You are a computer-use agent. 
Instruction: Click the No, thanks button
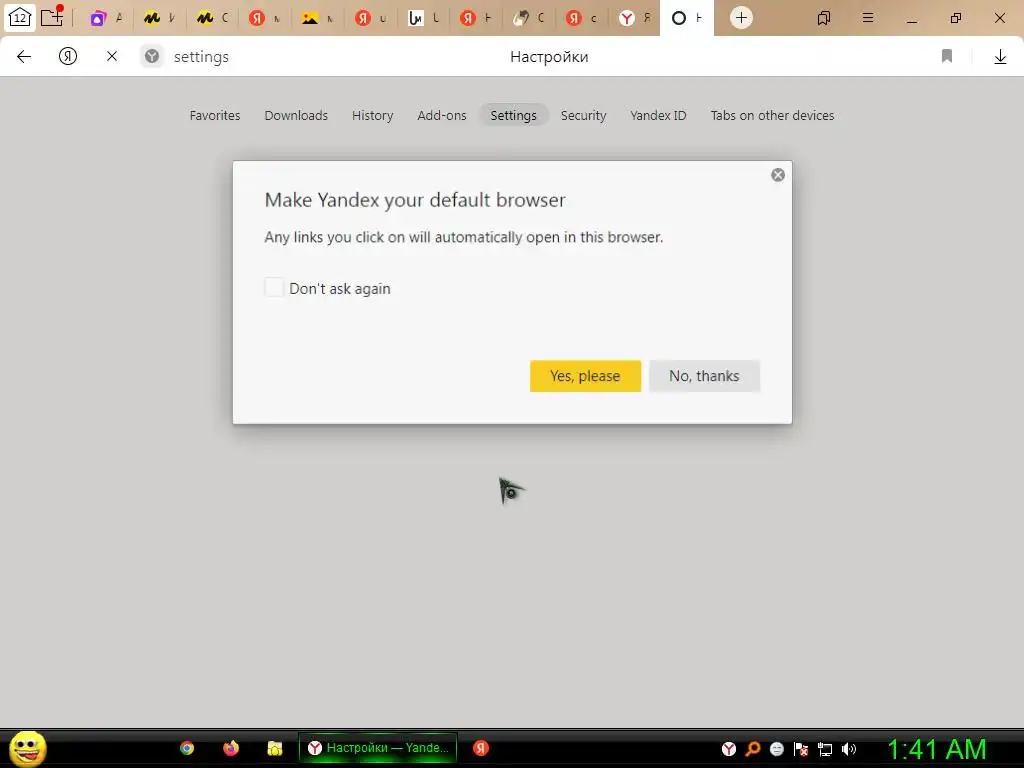tap(704, 376)
